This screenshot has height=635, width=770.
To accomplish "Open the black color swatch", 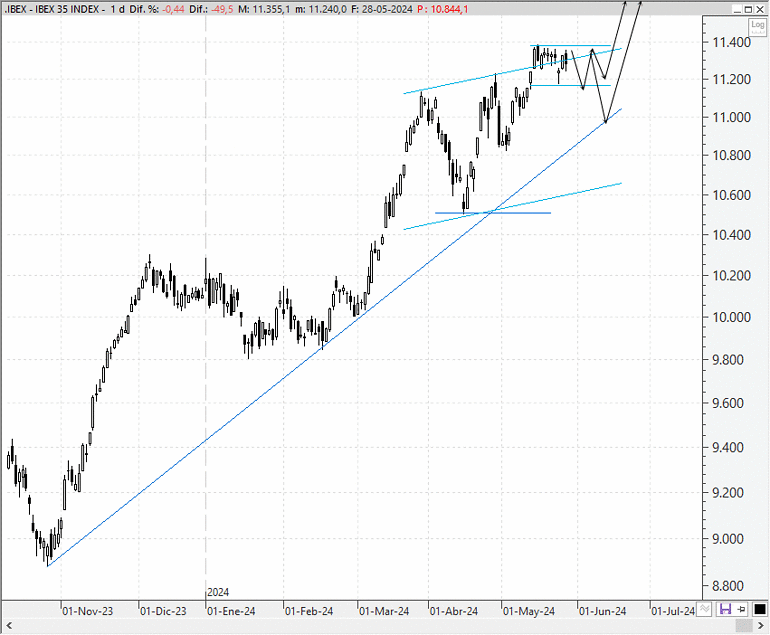I will click(x=760, y=609).
